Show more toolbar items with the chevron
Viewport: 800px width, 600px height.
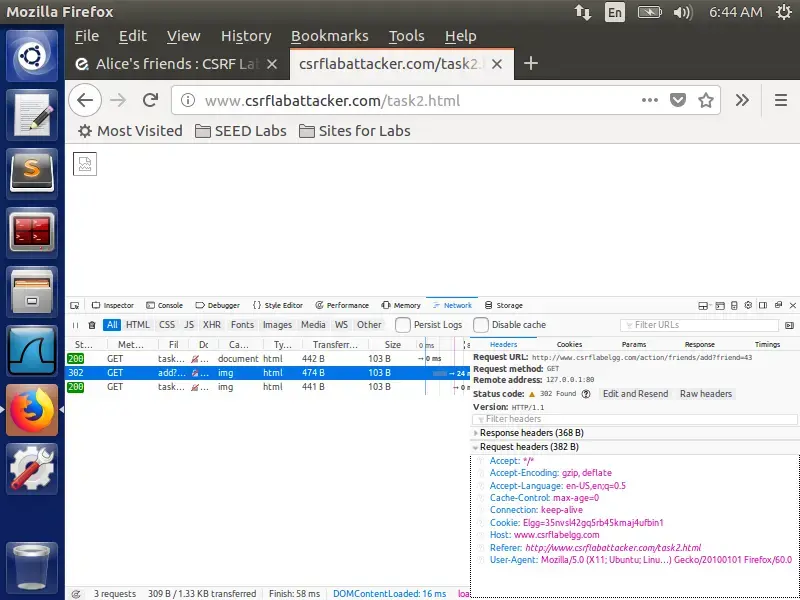click(x=742, y=101)
